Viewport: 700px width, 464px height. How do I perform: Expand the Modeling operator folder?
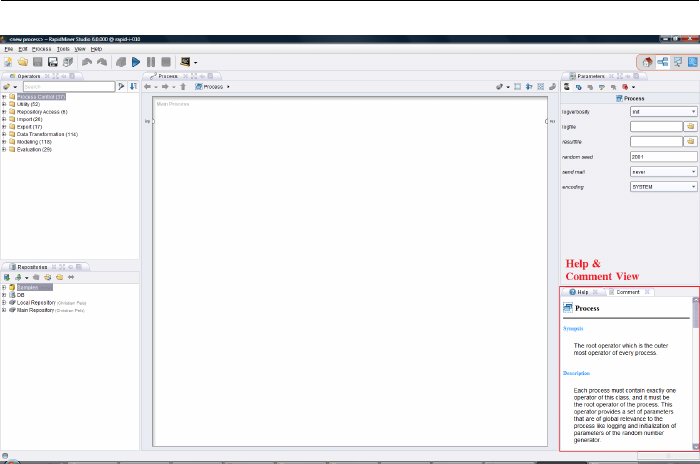[x=4, y=142]
